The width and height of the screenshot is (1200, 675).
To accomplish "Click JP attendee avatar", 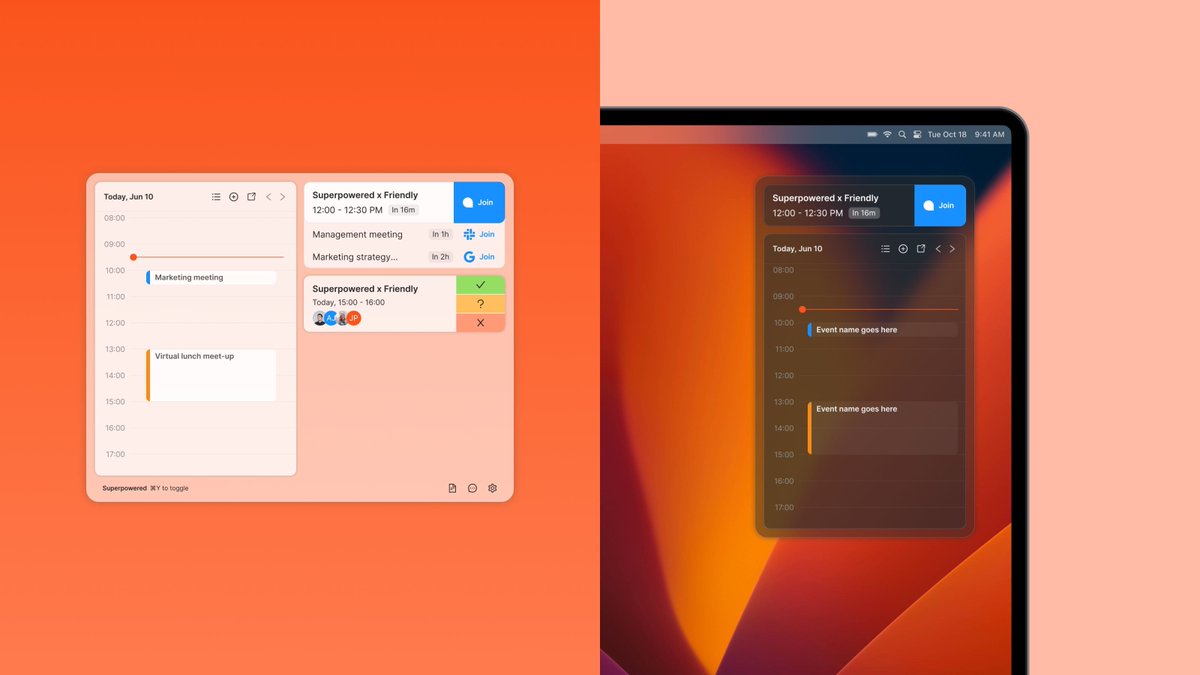I will (353, 318).
